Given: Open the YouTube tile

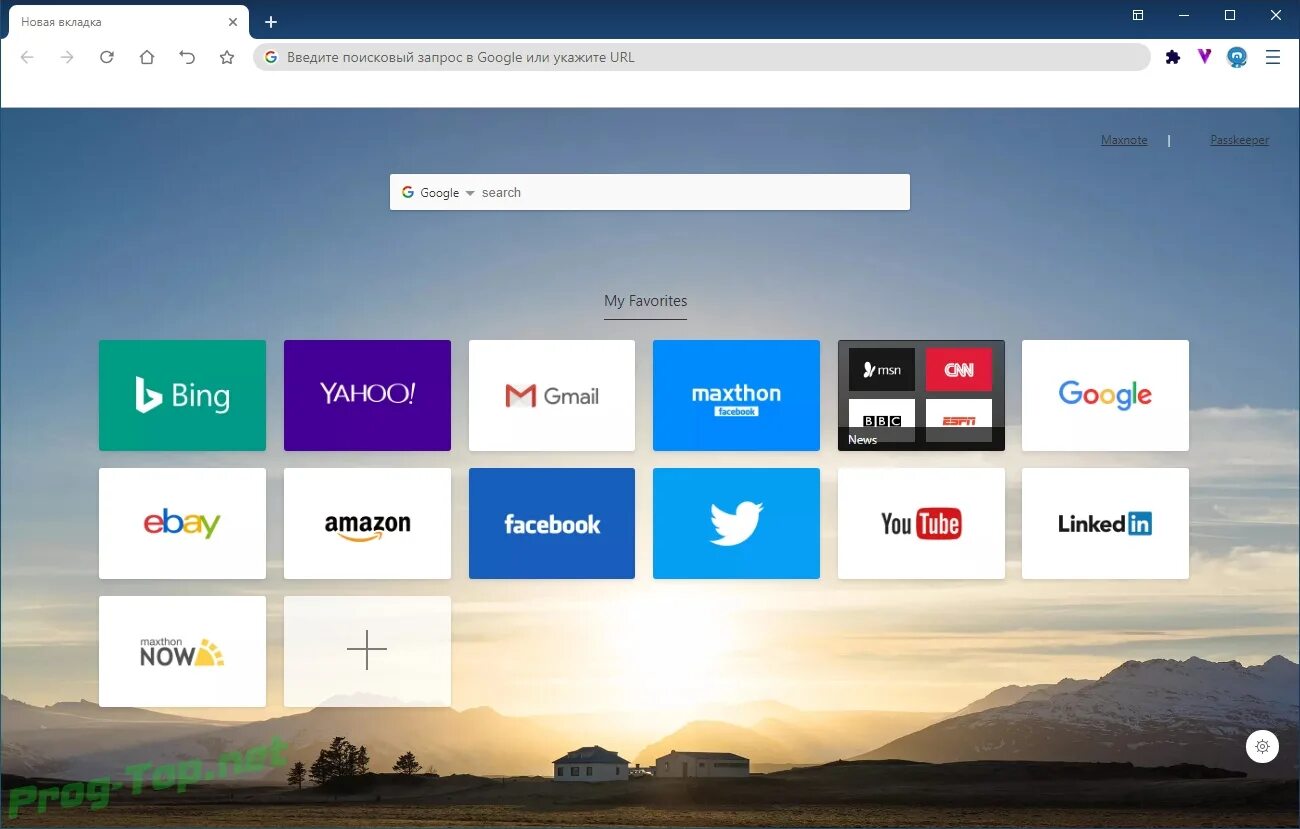Looking at the screenshot, I should coord(921,523).
